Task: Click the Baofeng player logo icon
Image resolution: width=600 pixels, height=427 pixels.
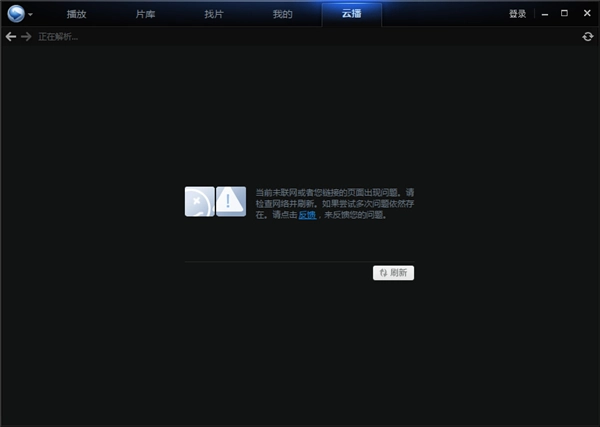Action: click(x=15, y=14)
